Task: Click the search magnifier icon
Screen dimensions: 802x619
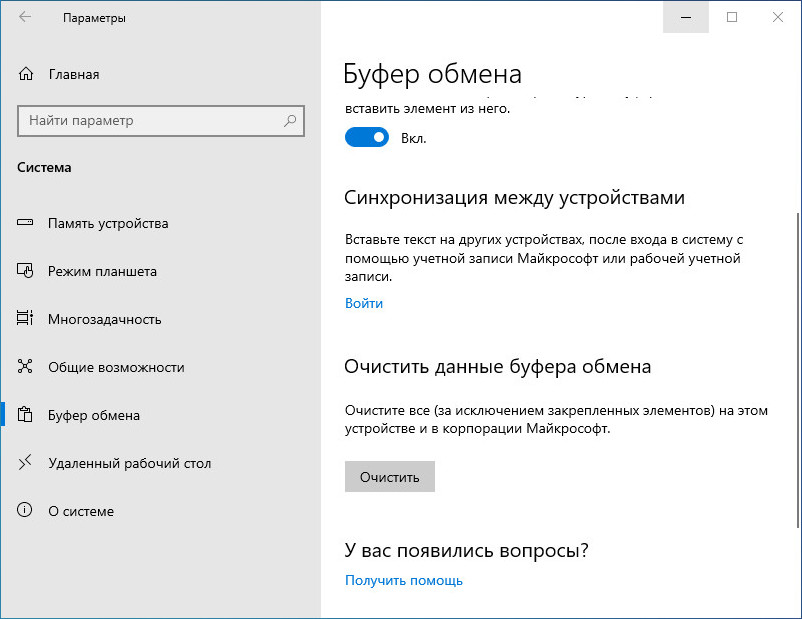Action: tap(290, 121)
